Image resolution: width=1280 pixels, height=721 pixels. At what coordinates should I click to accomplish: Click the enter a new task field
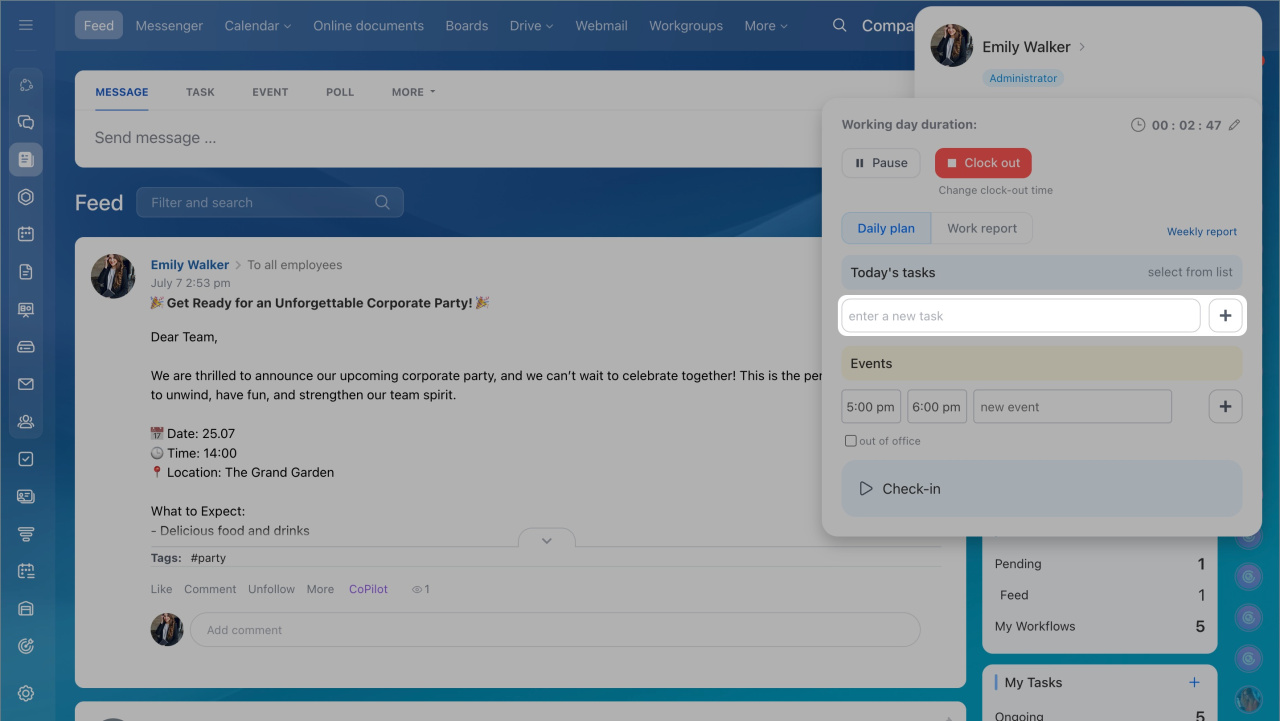1020,316
